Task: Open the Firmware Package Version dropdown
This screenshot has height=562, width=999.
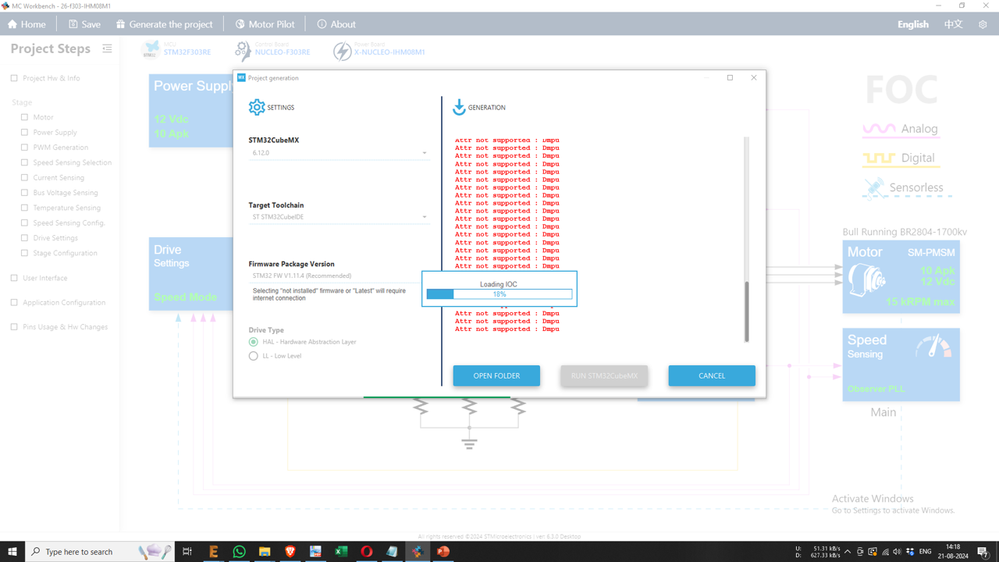Action: tap(336, 276)
